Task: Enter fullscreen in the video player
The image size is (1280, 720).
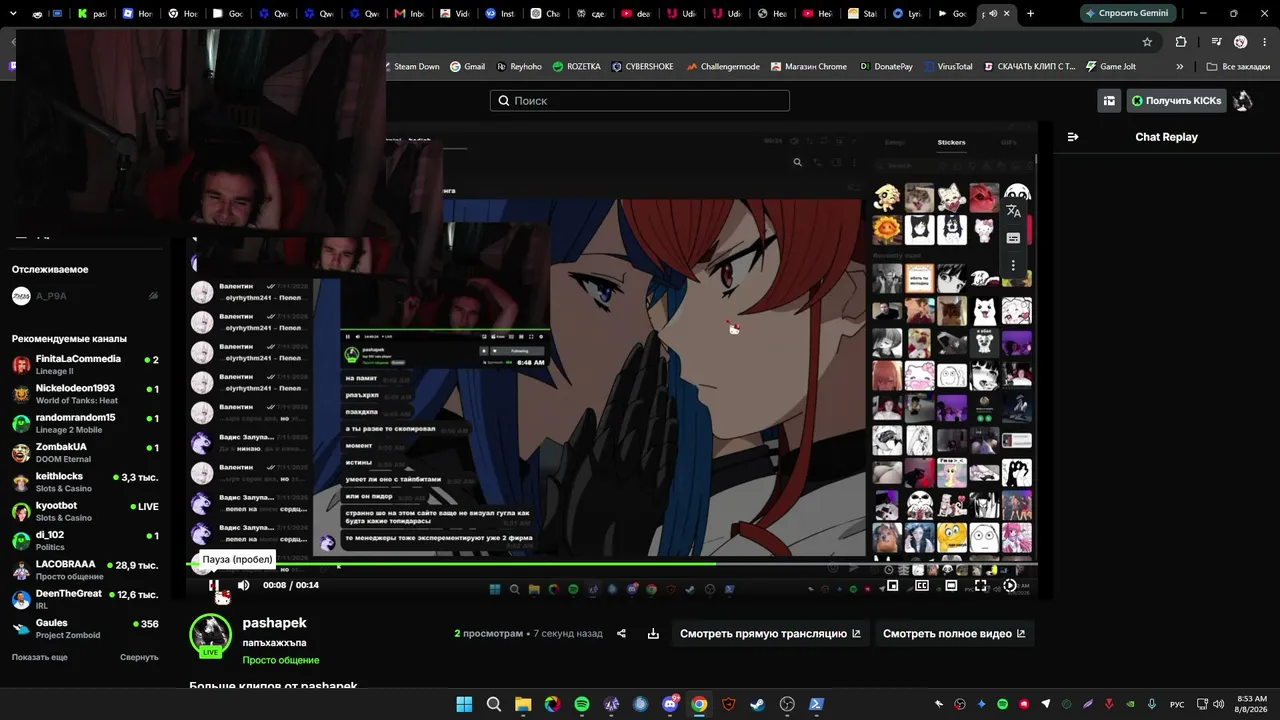Action: 980,585
